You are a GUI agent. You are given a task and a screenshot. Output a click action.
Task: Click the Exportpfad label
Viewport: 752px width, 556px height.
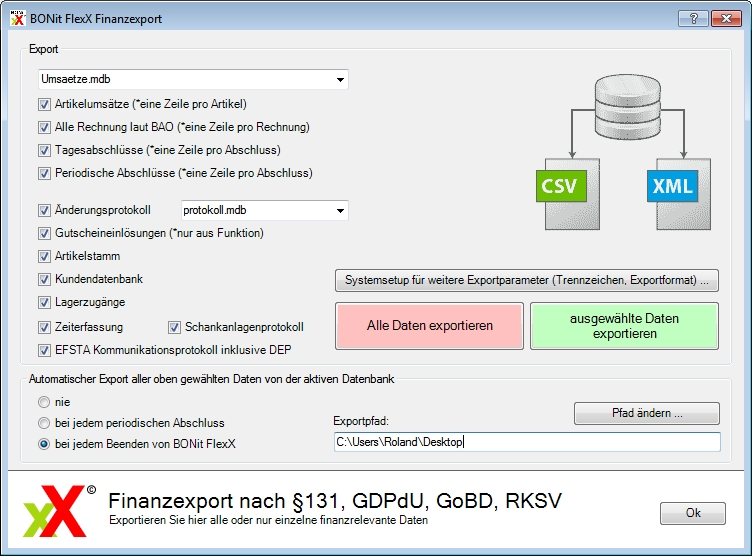click(361, 421)
